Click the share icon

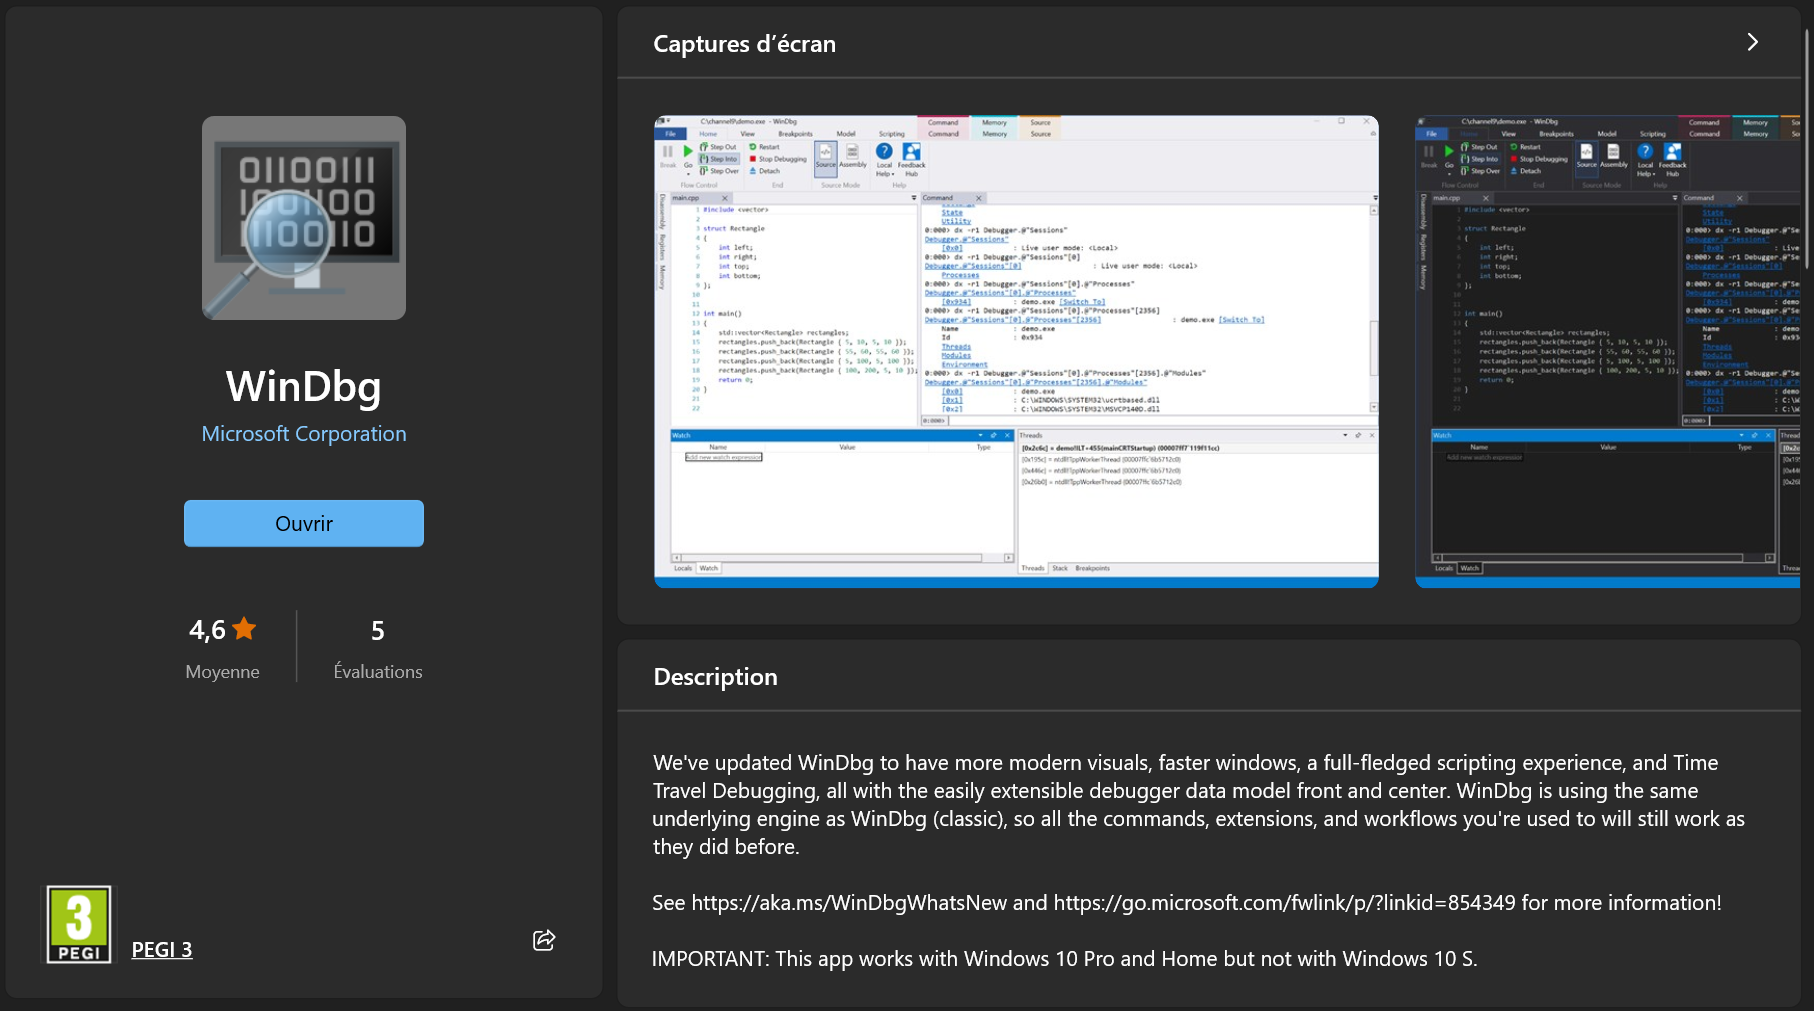coord(544,940)
